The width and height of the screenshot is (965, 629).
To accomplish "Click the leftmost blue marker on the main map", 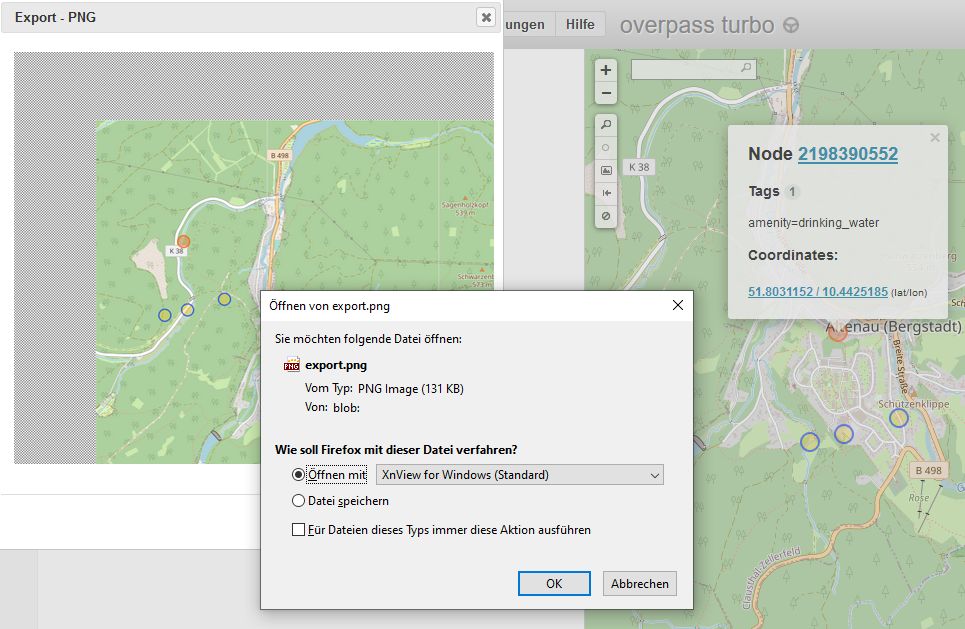I will point(810,441).
